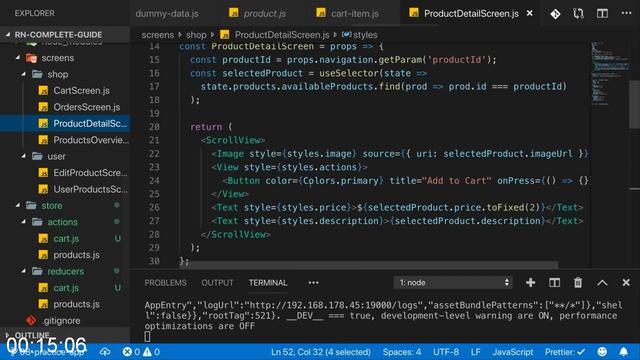Switch to the product.js tab
Image resolution: width=640 pixels, height=360 pixels.
tap(257, 13)
